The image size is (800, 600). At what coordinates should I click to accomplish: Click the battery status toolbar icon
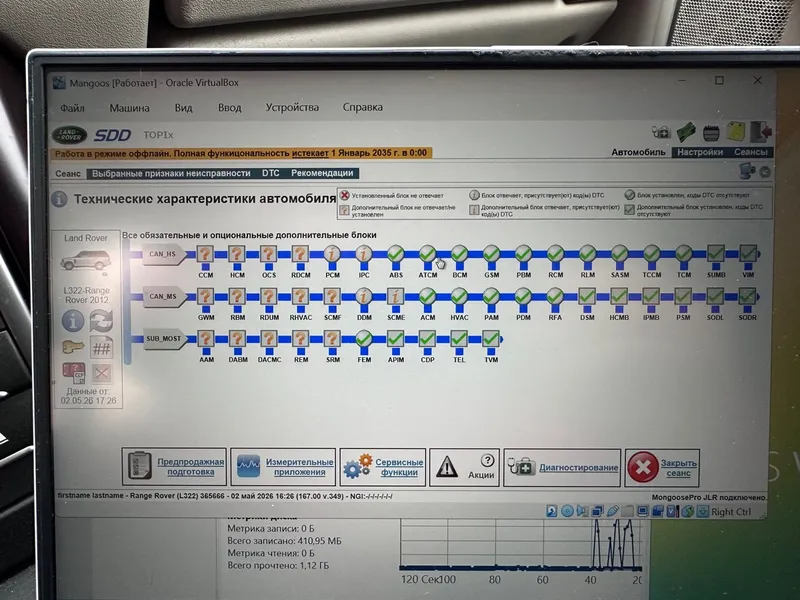point(711,133)
